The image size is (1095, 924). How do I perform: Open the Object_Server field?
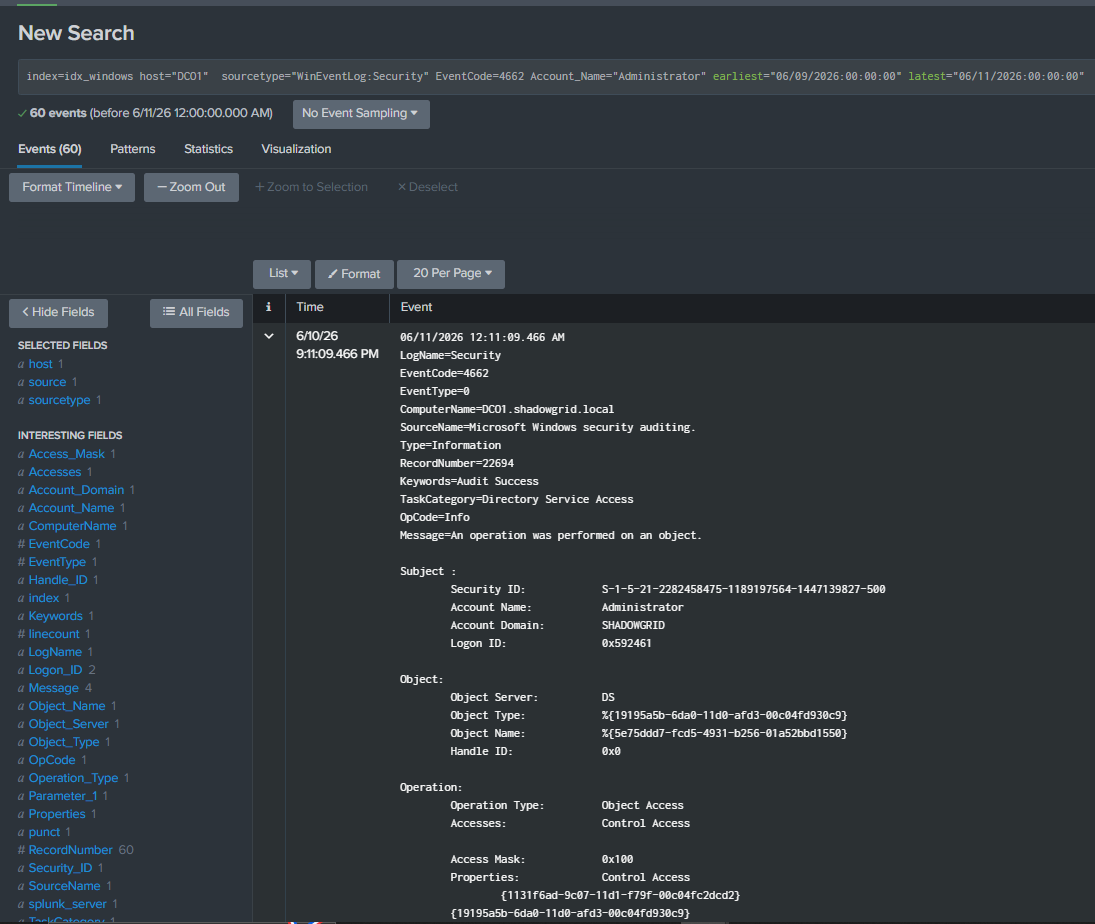[x=68, y=724]
